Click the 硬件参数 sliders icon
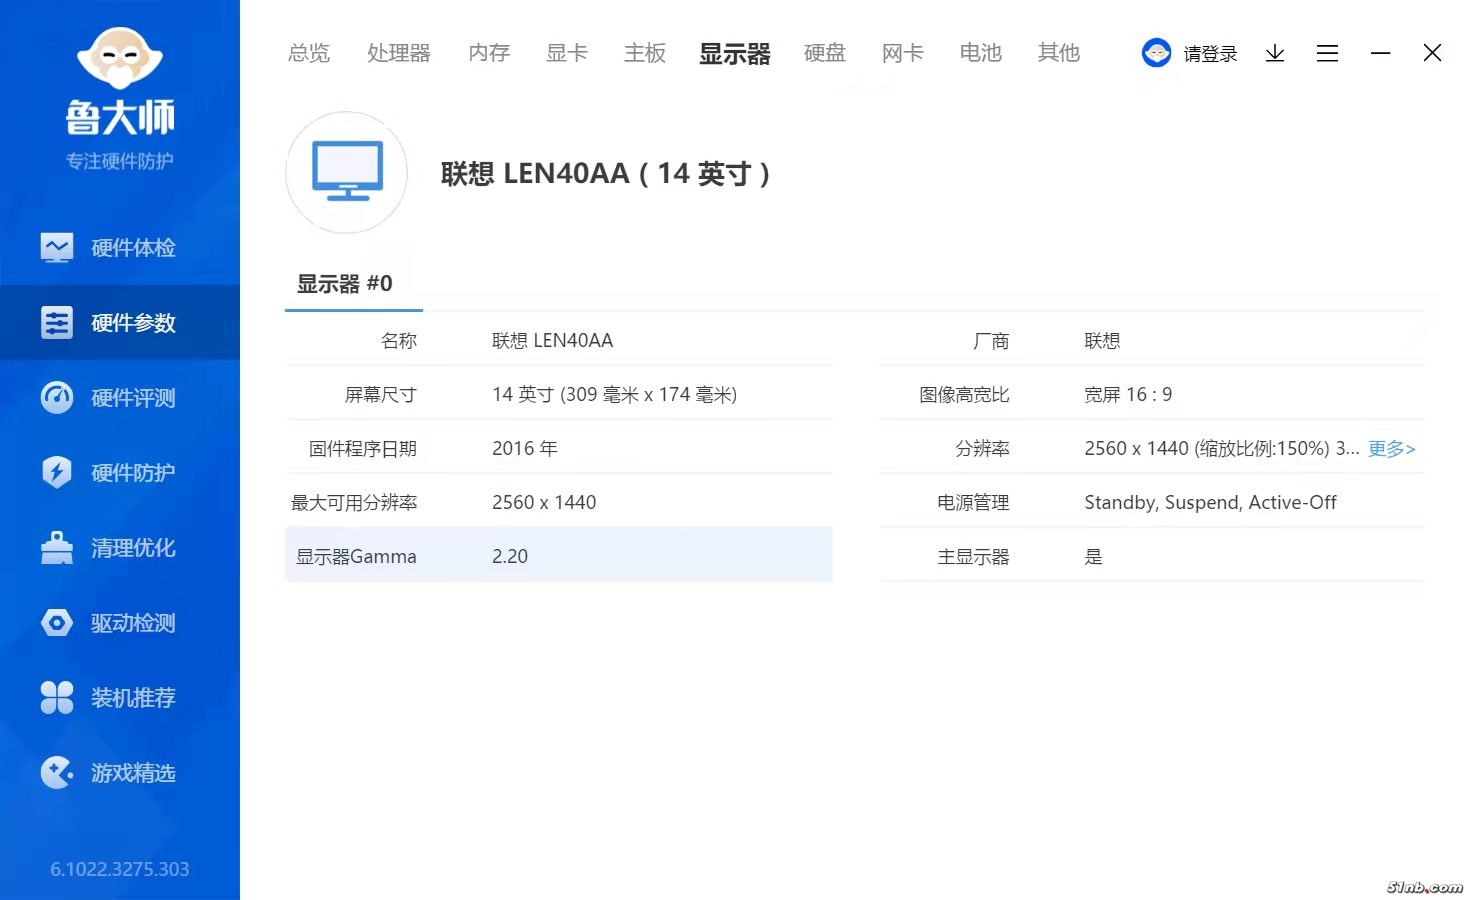 point(57,322)
